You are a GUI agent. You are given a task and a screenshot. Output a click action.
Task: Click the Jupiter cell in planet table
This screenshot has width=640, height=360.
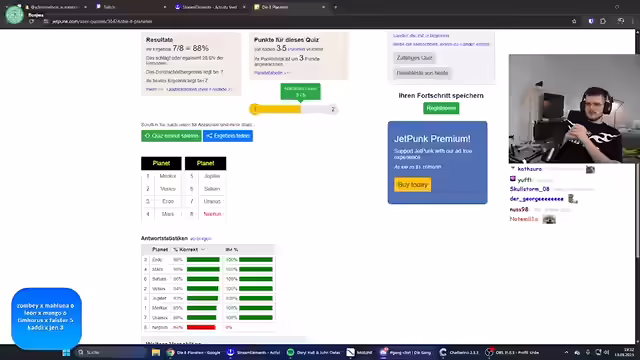click(212, 176)
